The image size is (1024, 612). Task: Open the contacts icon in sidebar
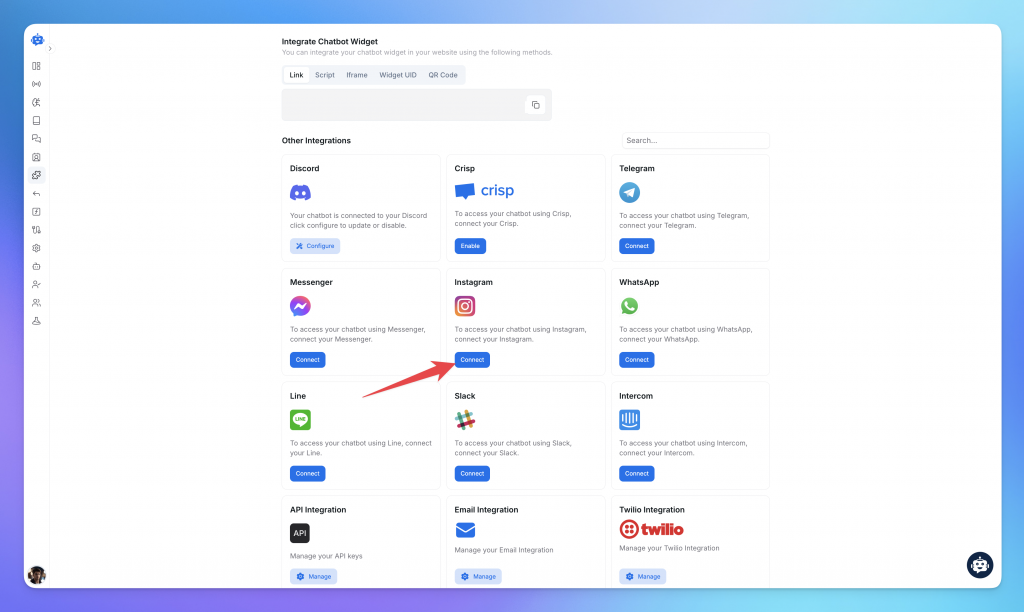(37, 157)
